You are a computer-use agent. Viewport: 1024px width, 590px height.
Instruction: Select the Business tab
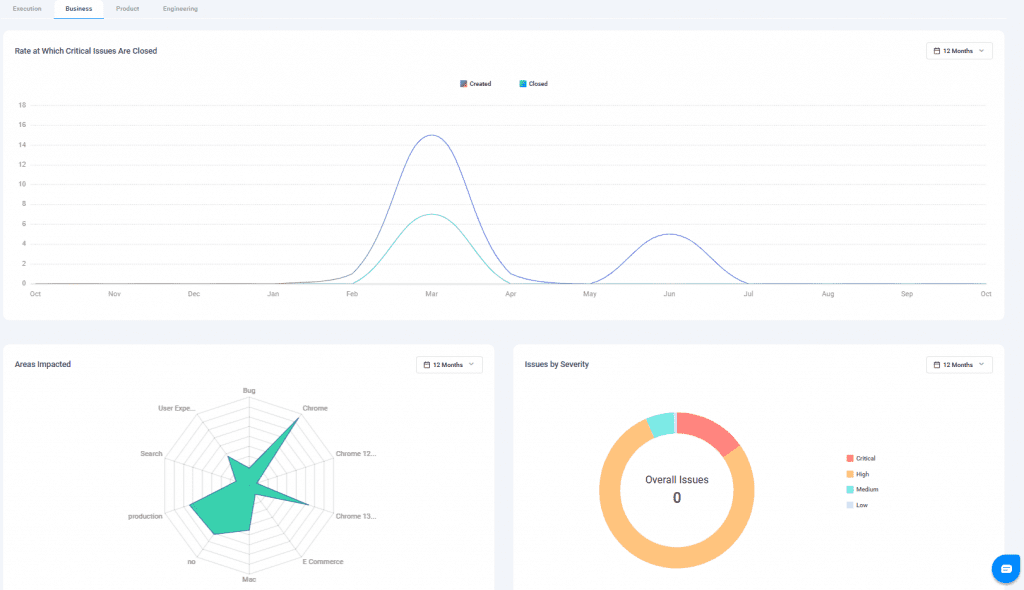click(x=79, y=9)
